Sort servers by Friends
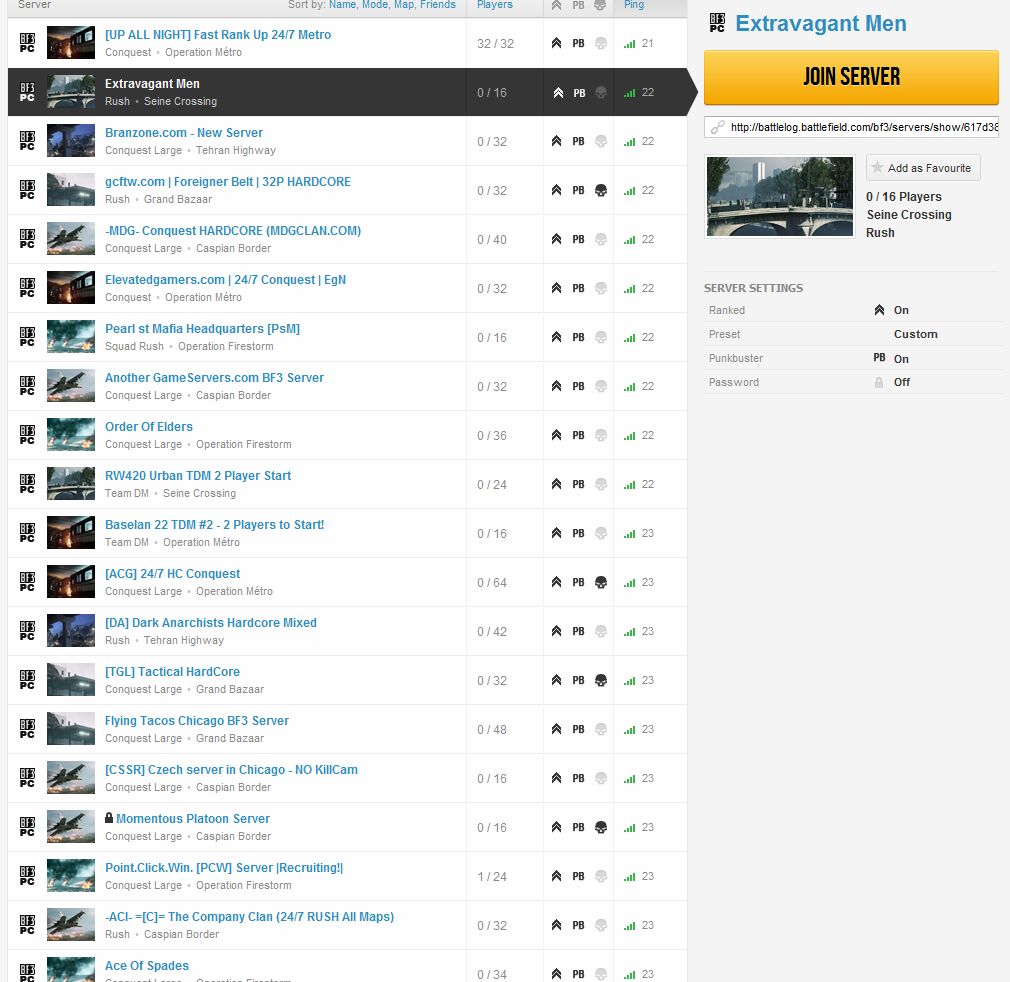 (x=438, y=5)
